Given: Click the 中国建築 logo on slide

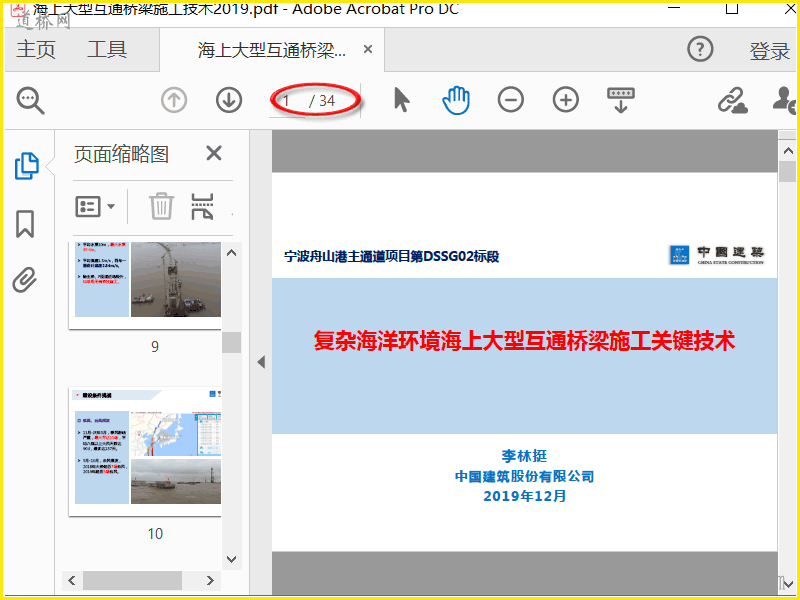Looking at the screenshot, I should [x=717, y=255].
